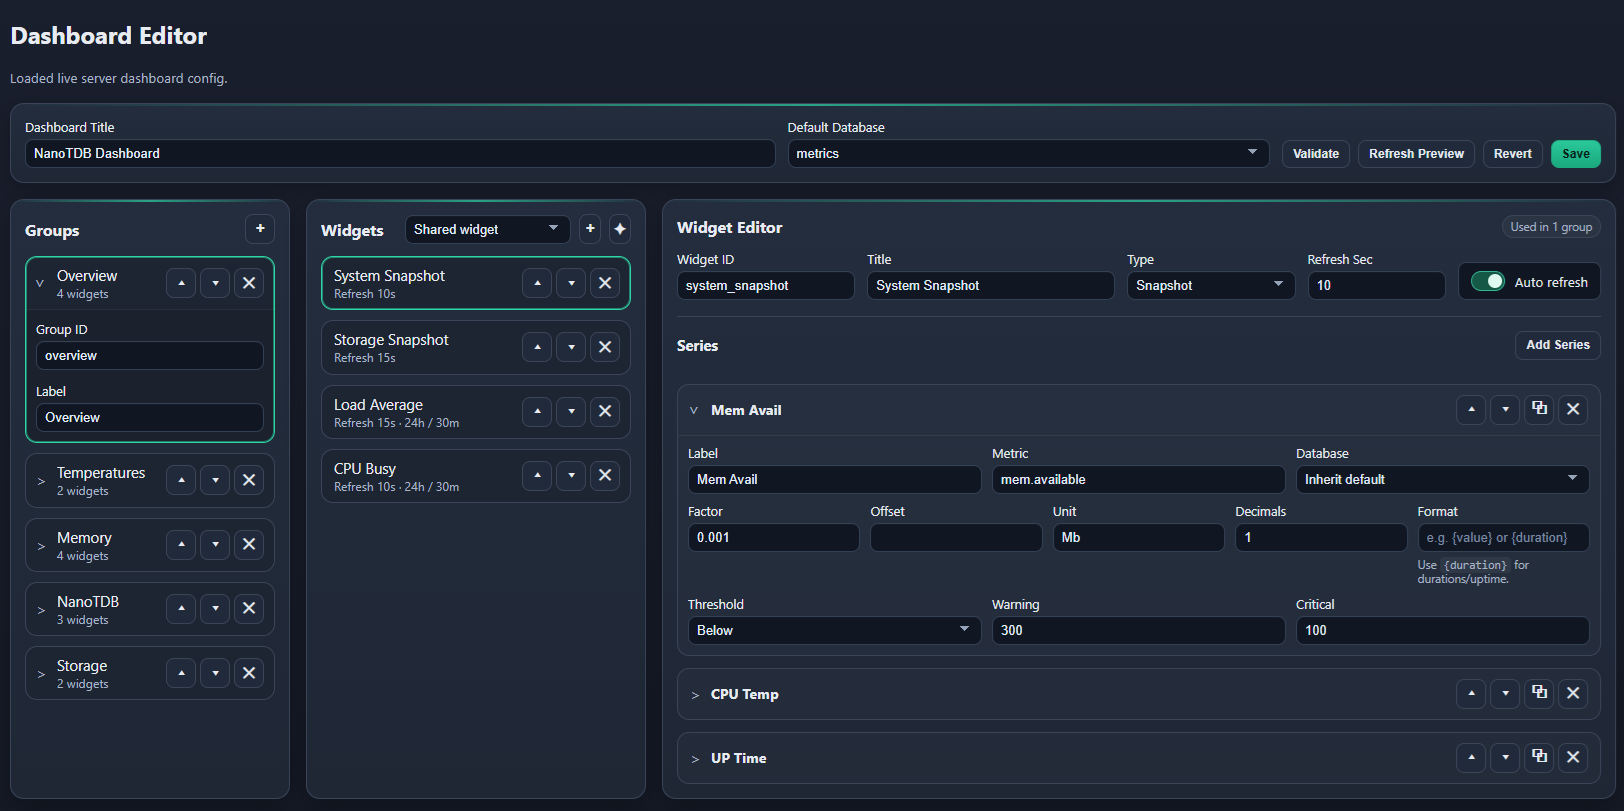Move Storage group down
The height and width of the screenshot is (811, 1624).
tap(215, 673)
